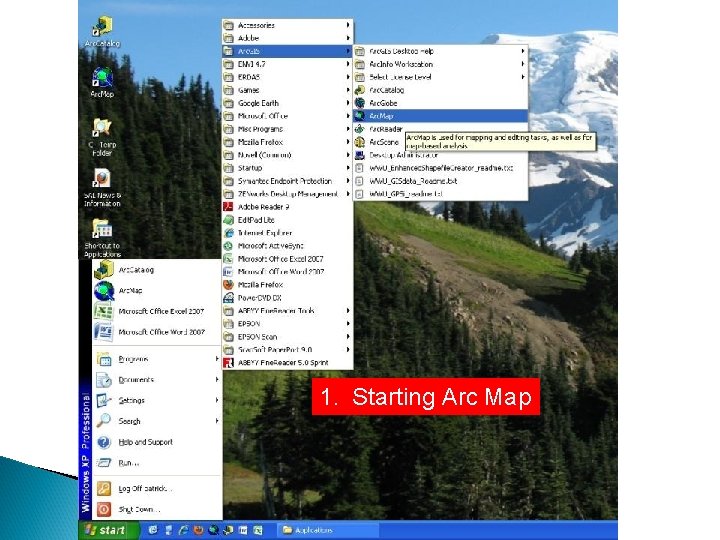Click Shut Down in Start menu
Image resolution: width=720 pixels, height=540 pixels.
[x=157, y=509]
